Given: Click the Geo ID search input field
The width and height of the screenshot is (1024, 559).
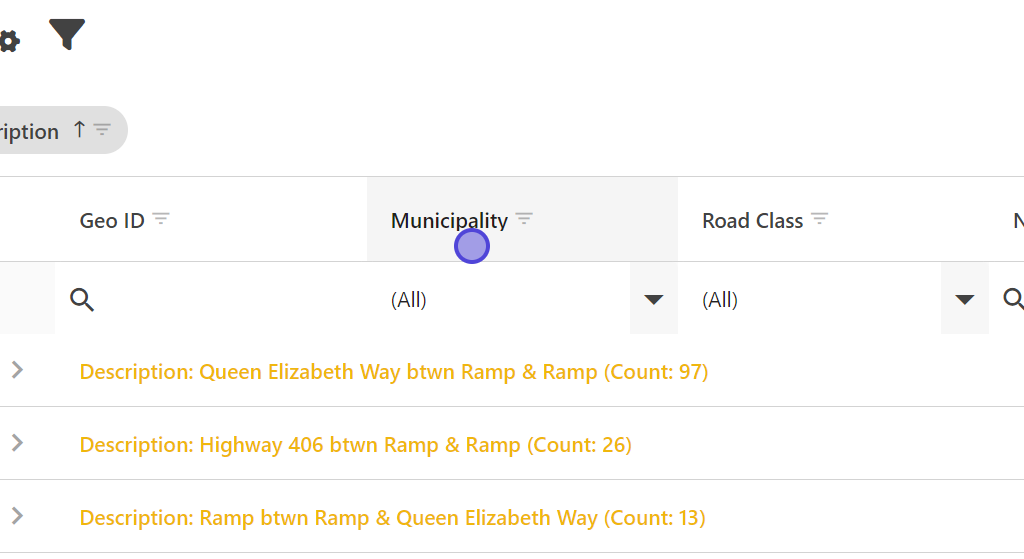Looking at the screenshot, I should [230, 299].
